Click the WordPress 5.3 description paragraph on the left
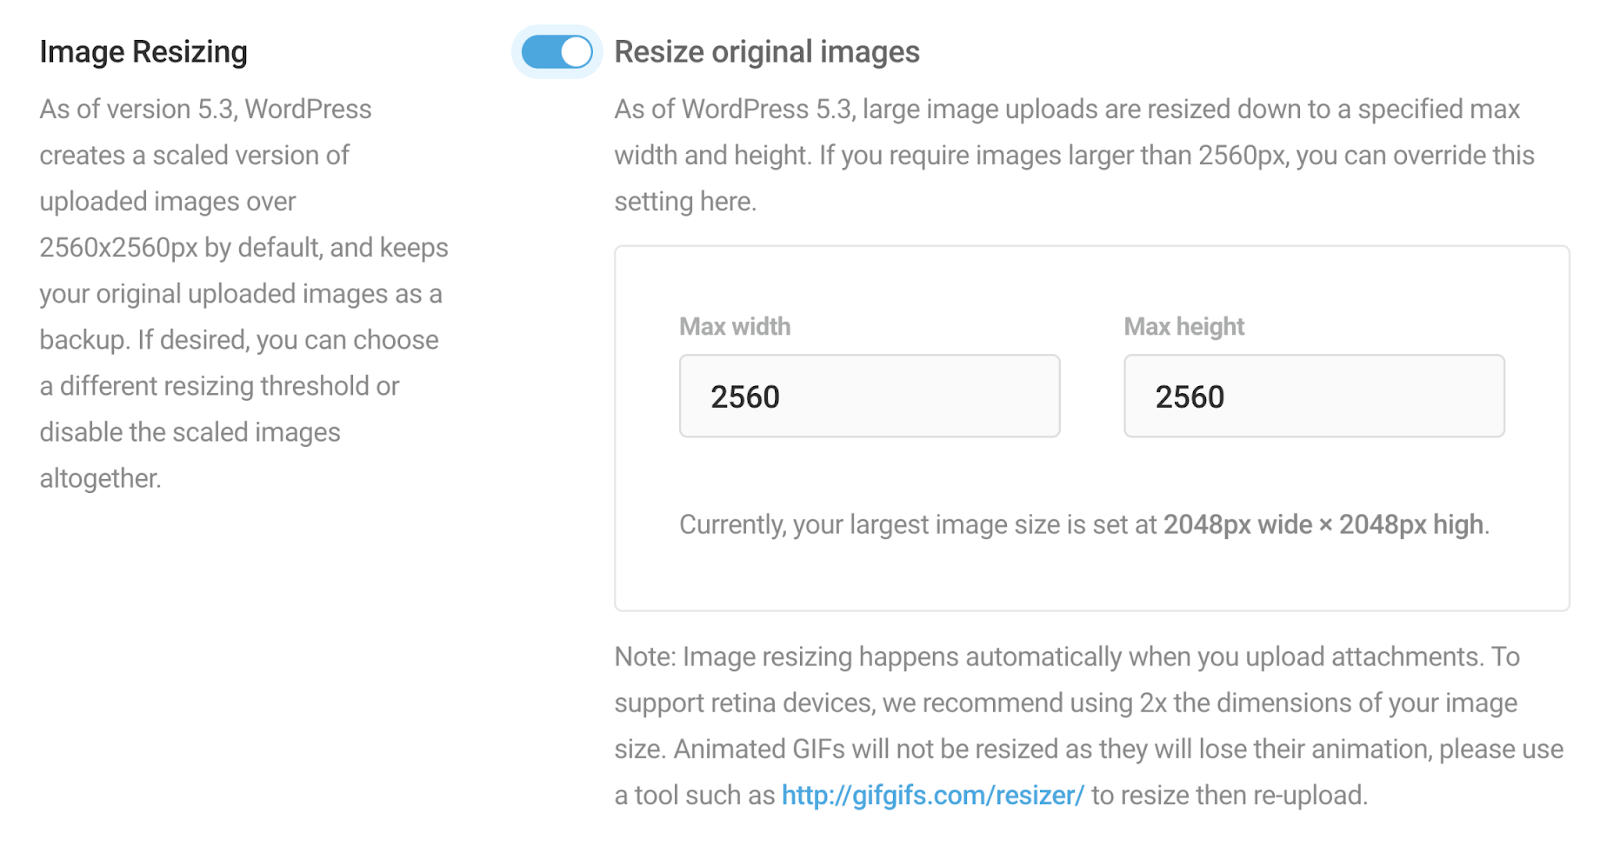The width and height of the screenshot is (1600, 847). click(243, 293)
